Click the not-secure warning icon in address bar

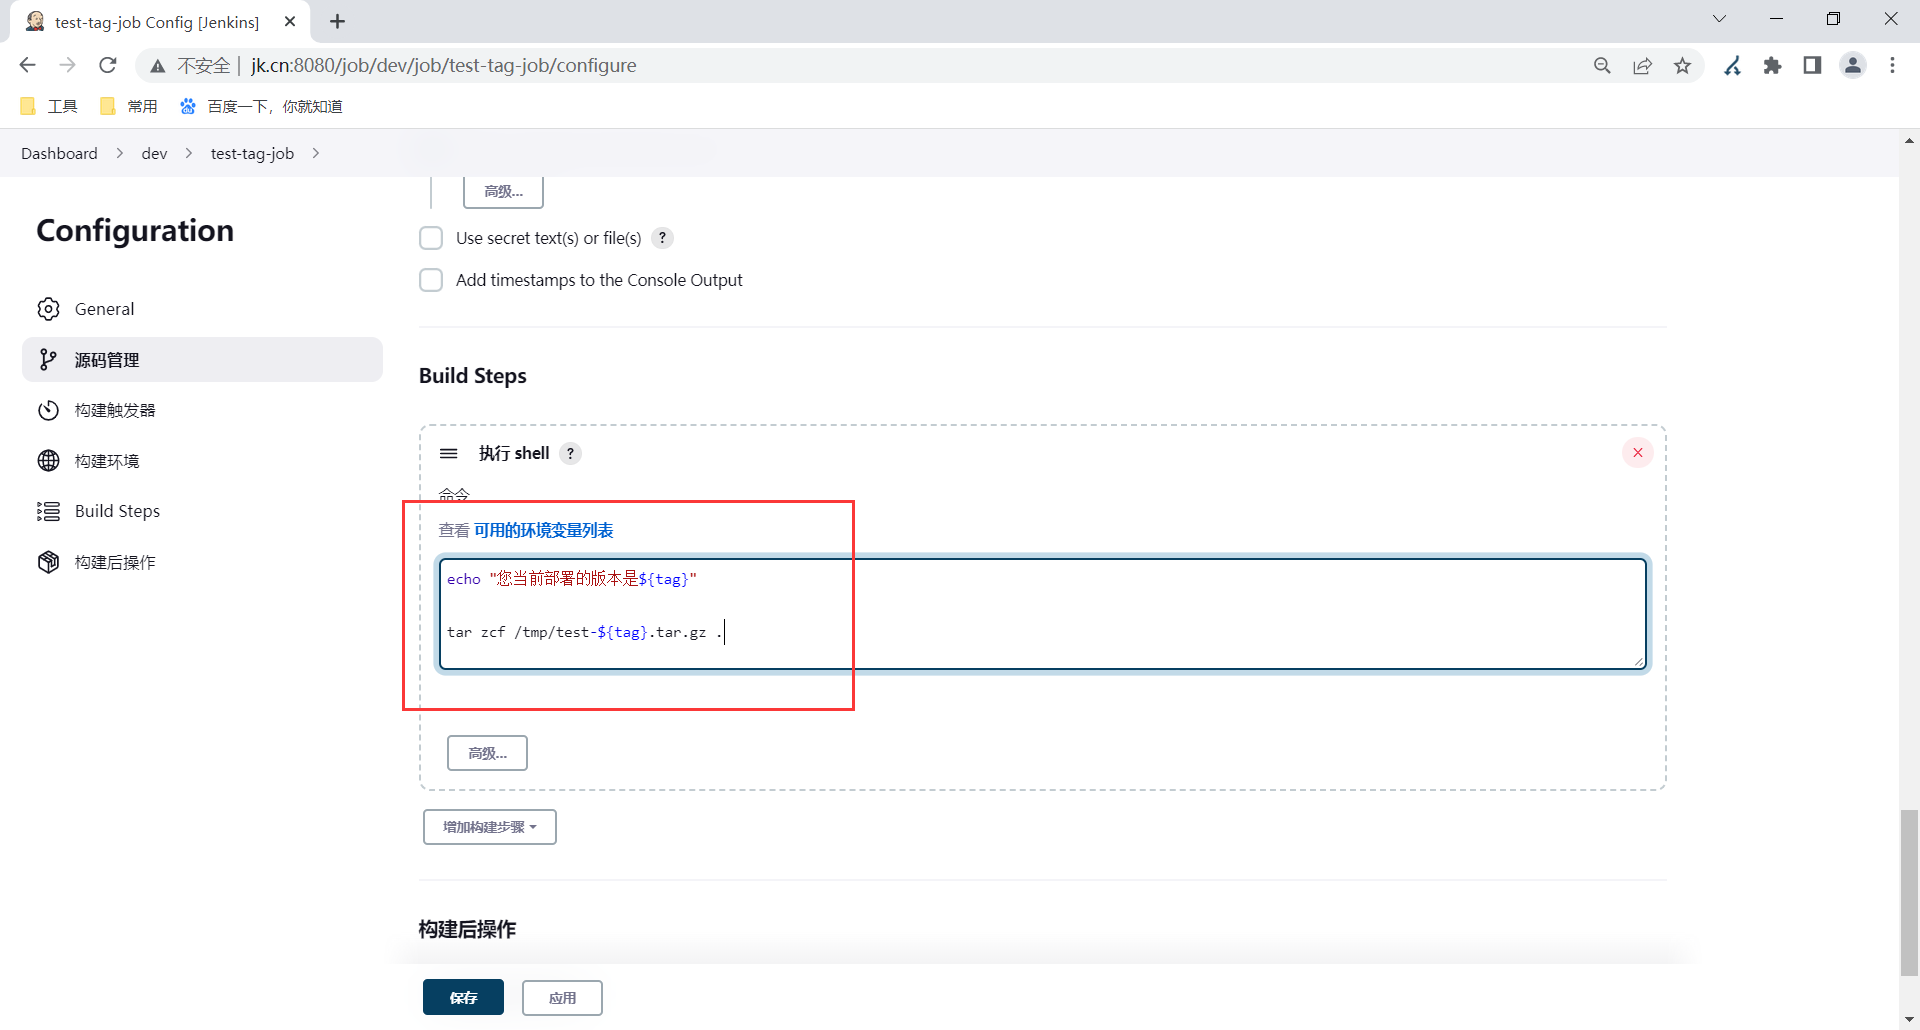point(158,66)
